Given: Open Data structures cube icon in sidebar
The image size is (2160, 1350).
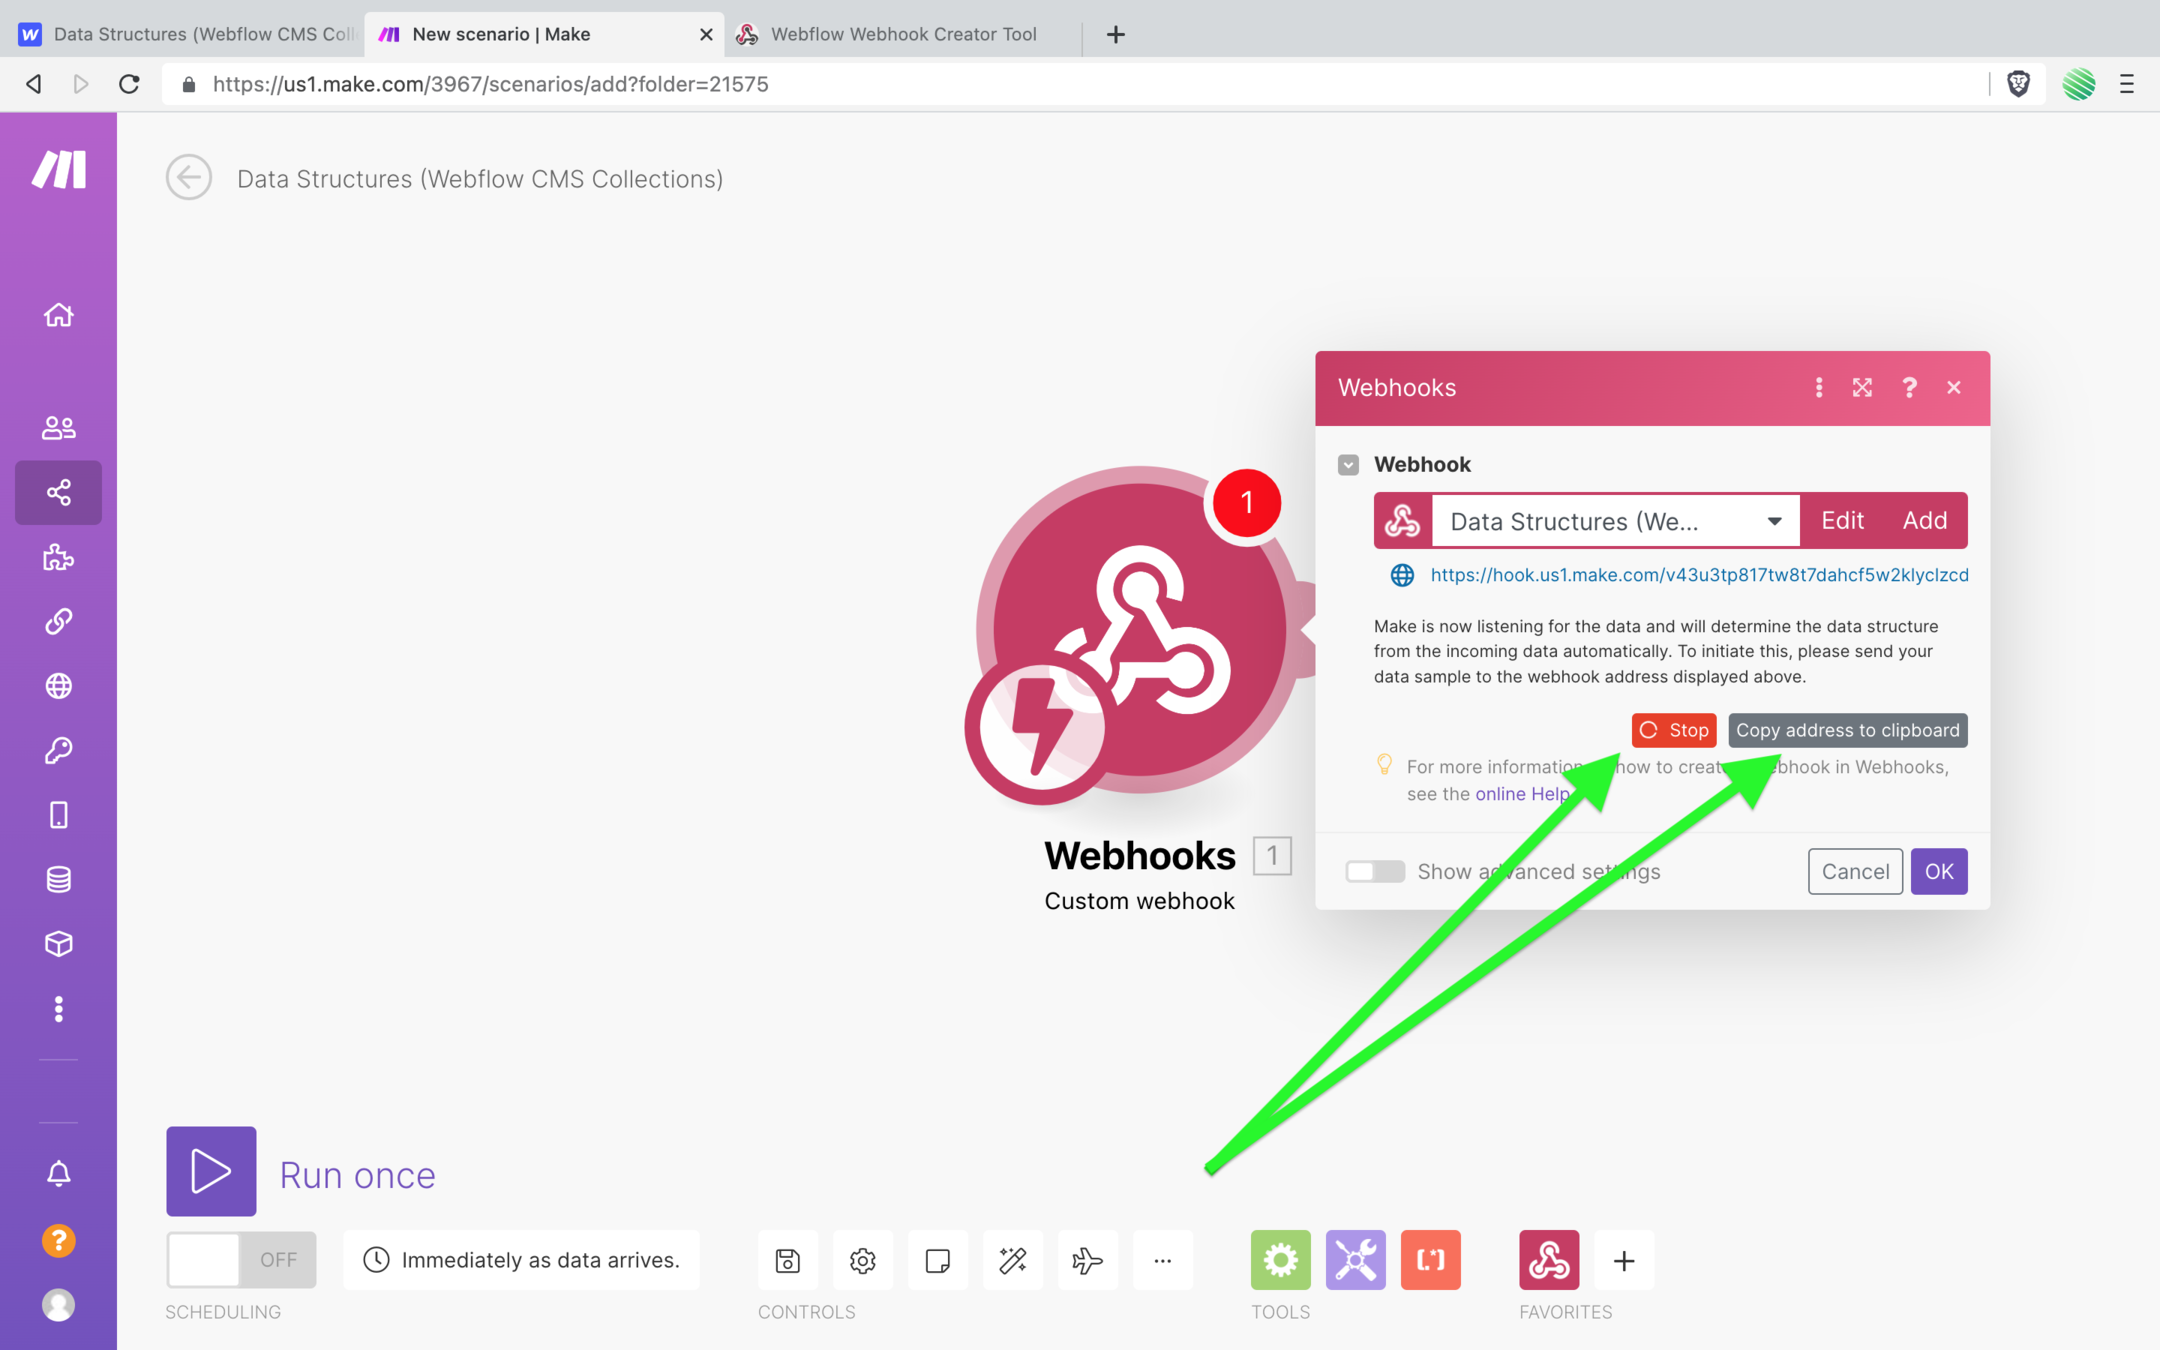Looking at the screenshot, I should 58,944.
